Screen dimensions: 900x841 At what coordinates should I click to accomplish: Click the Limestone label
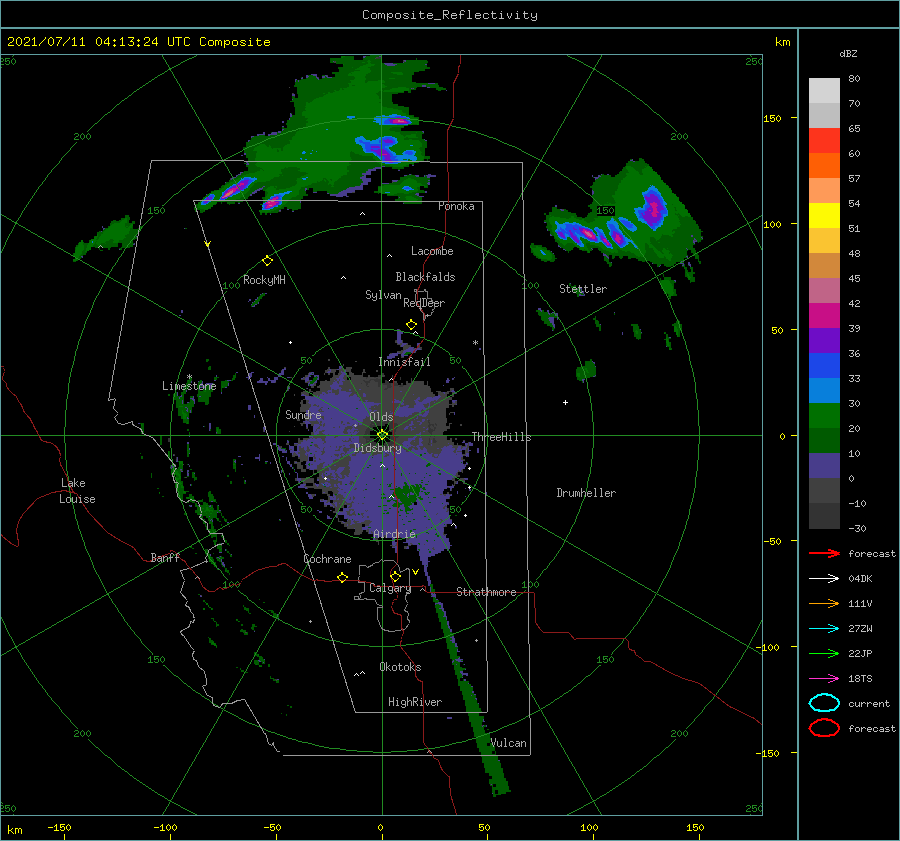pyautogui.click(x=189, y=386)
